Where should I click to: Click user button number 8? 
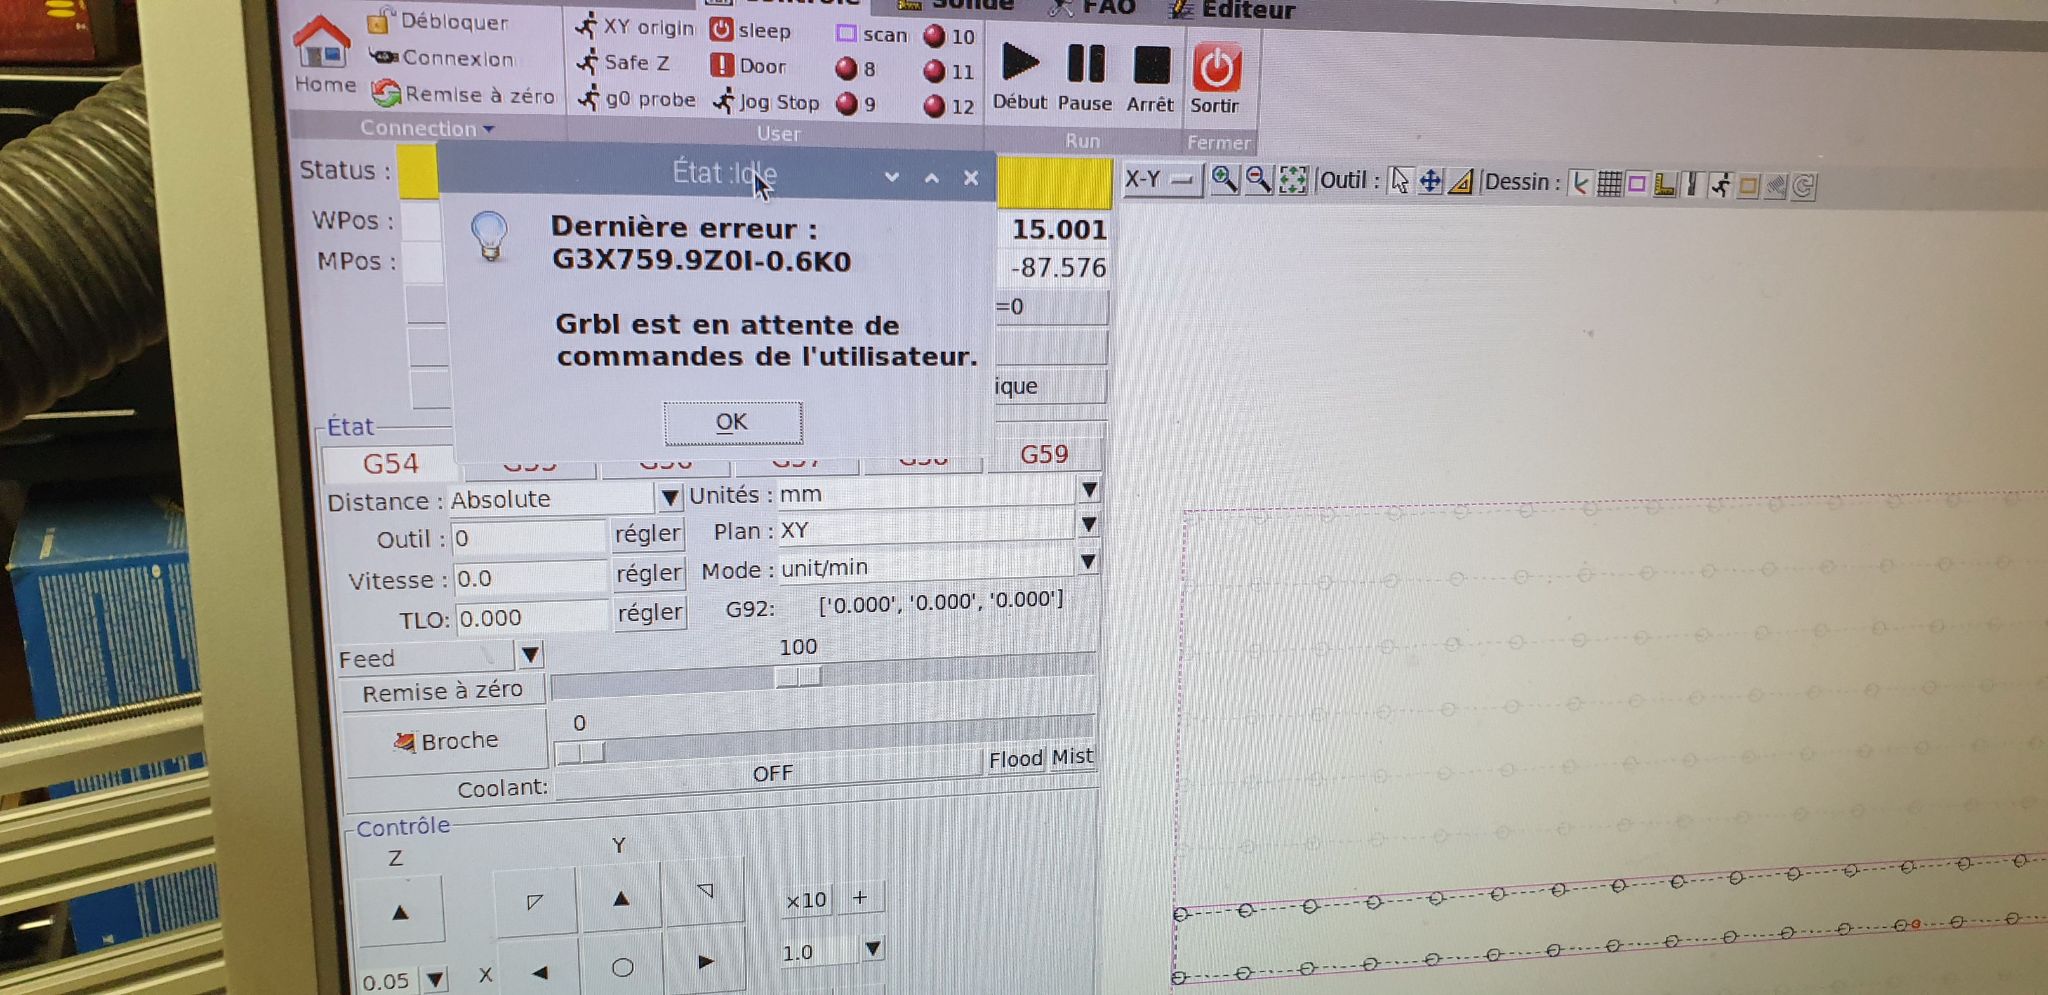(855, 69)
